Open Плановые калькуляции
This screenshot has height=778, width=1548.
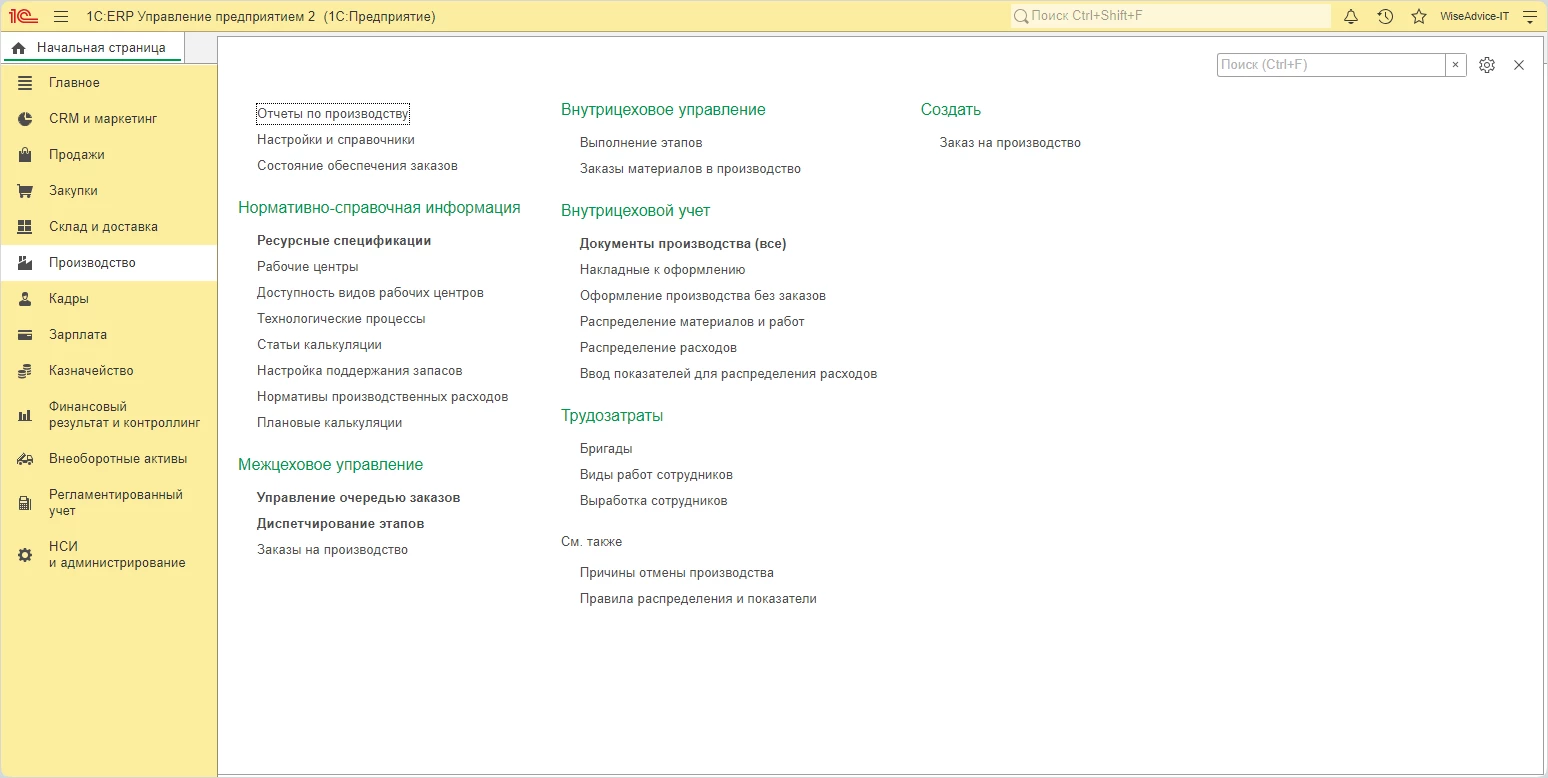(330, 423)
